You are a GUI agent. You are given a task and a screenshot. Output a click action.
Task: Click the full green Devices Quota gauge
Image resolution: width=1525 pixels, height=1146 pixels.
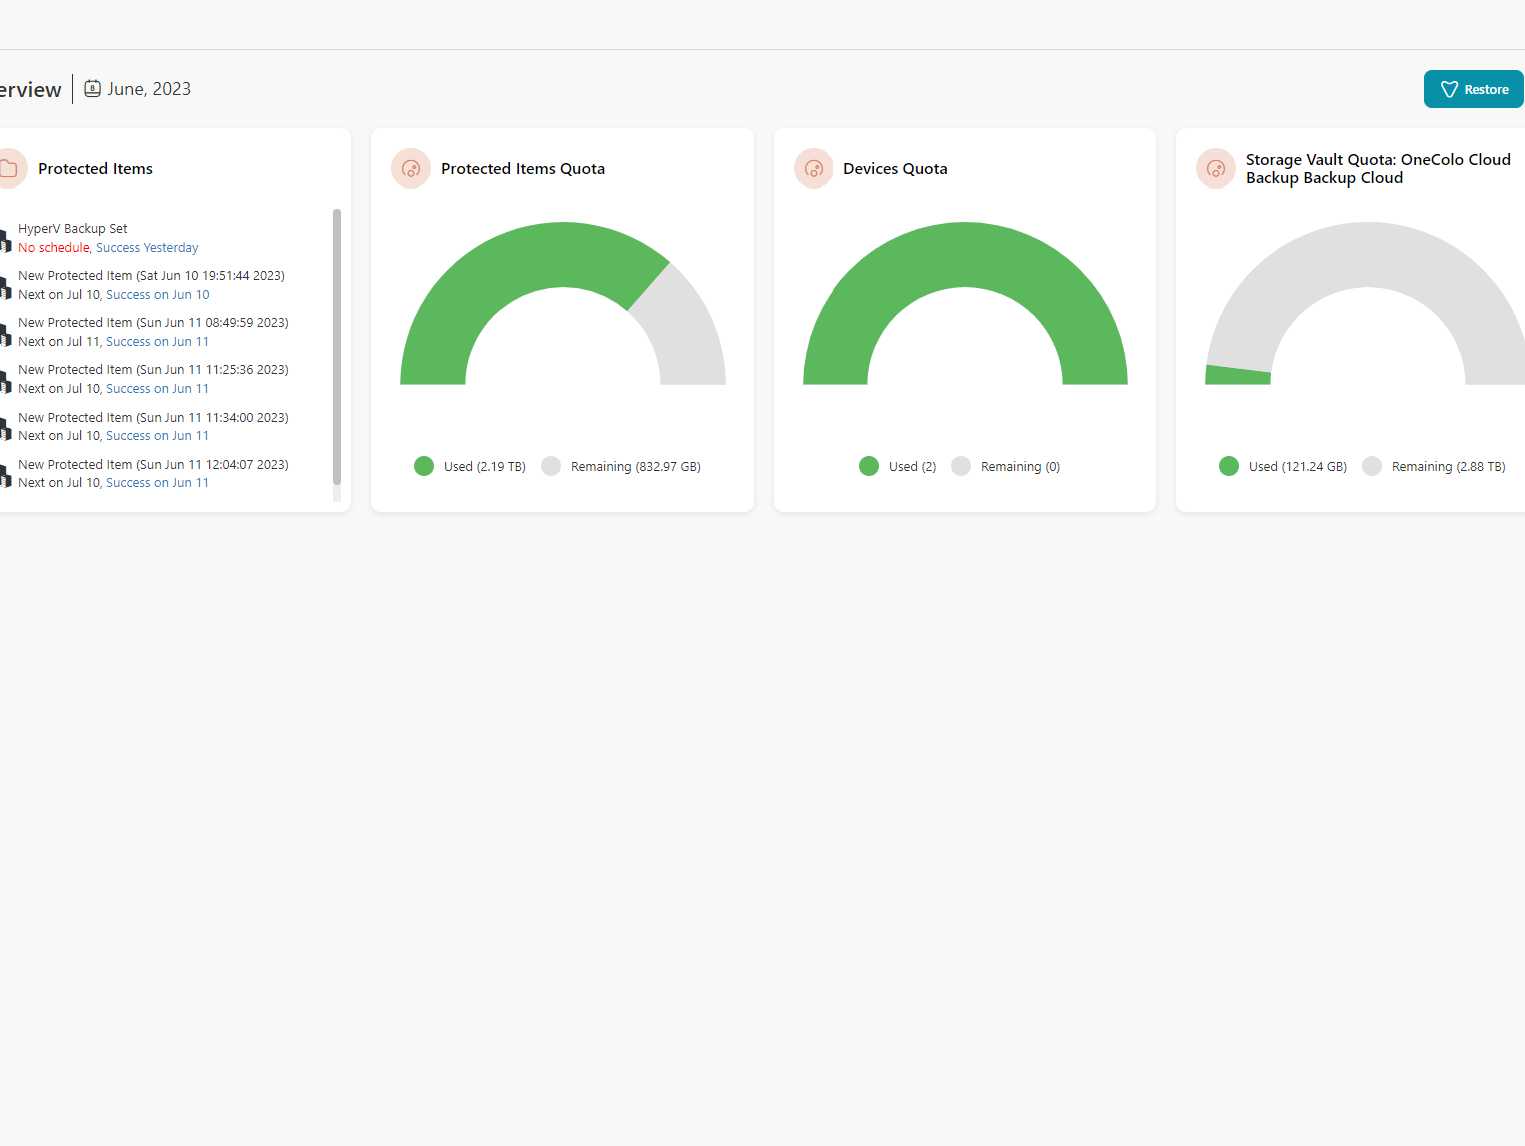pyautogui.click(x=965, y=255)
